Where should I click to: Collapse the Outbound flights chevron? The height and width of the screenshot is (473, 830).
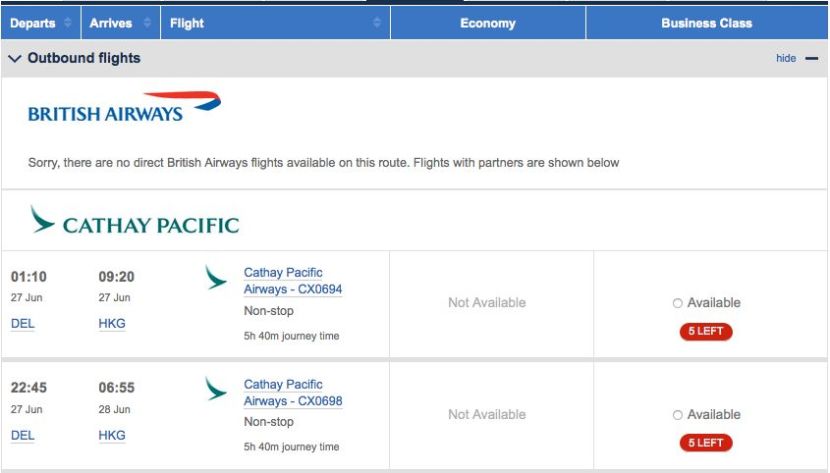tap(14, 59)
